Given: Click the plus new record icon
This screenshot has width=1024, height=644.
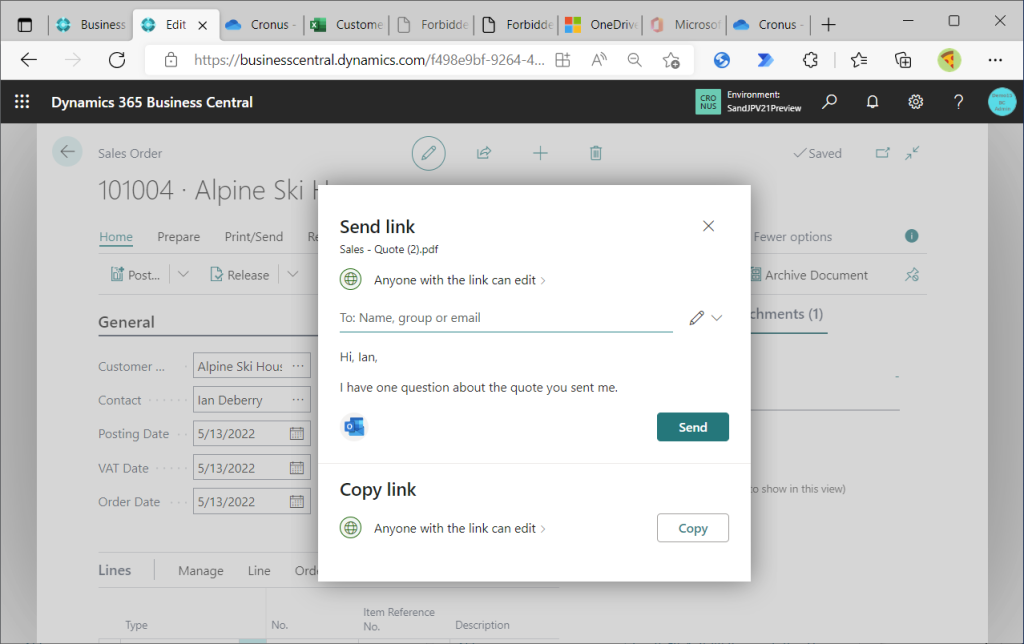Looking at the screenshot, I should click(540, 153).
